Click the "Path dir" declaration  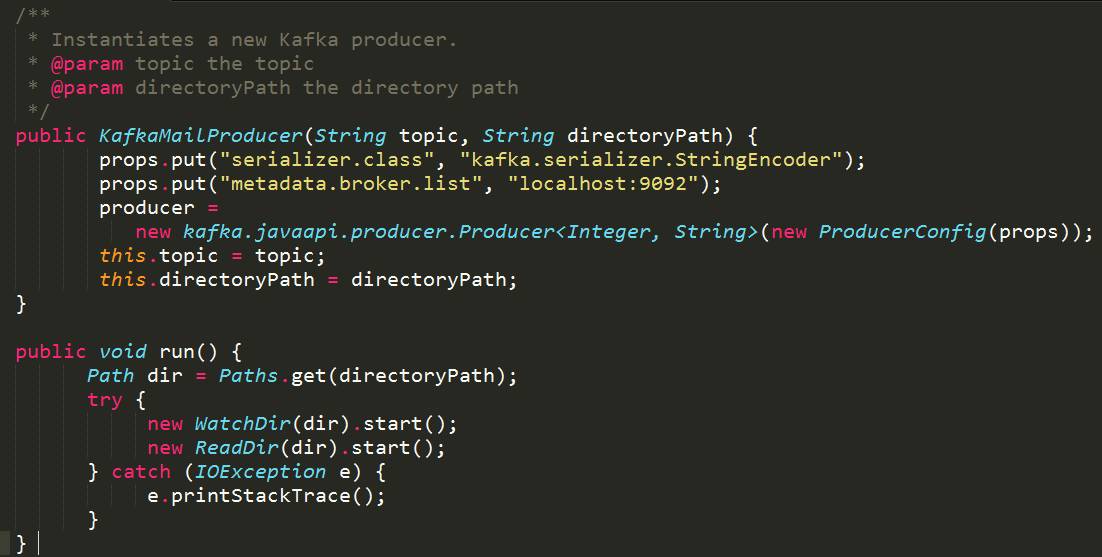point(134,376)
